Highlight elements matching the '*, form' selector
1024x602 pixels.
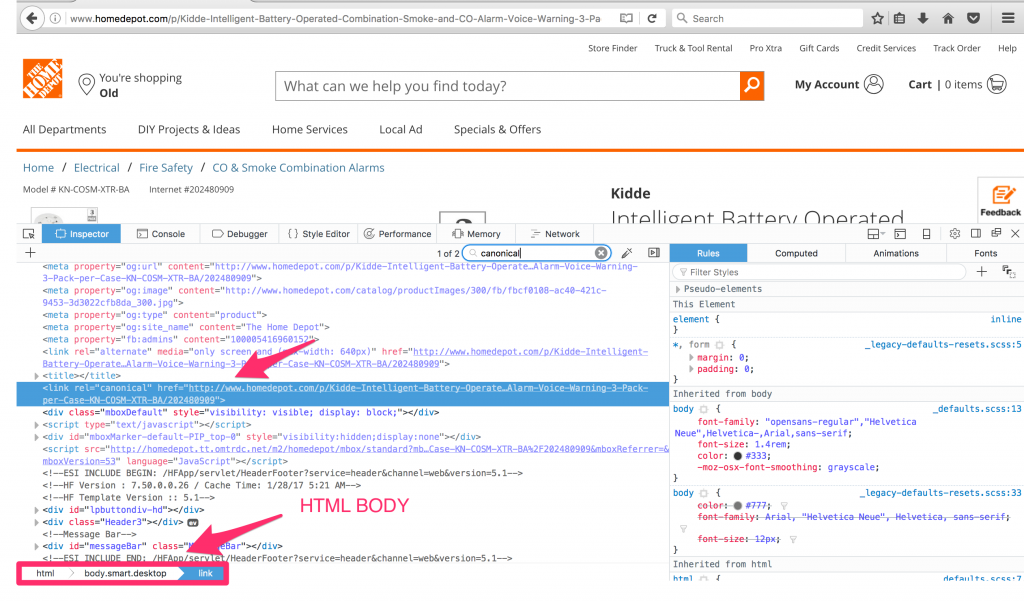point(719,345)
